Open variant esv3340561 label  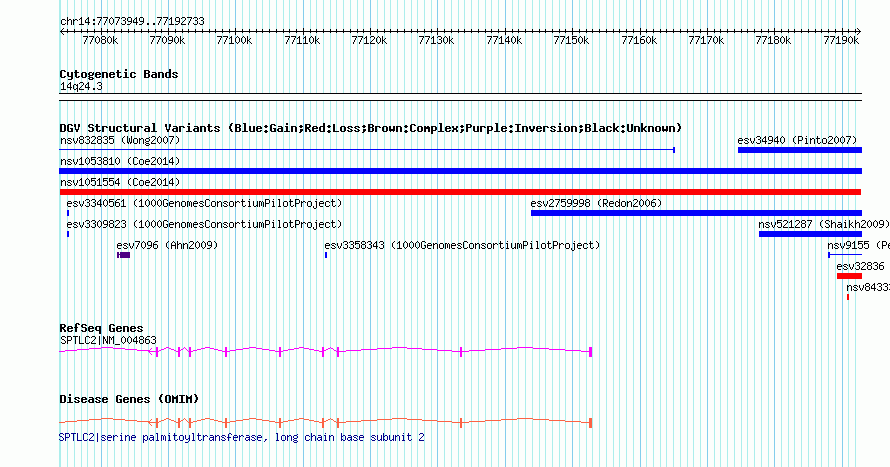(x=204, y=203)
